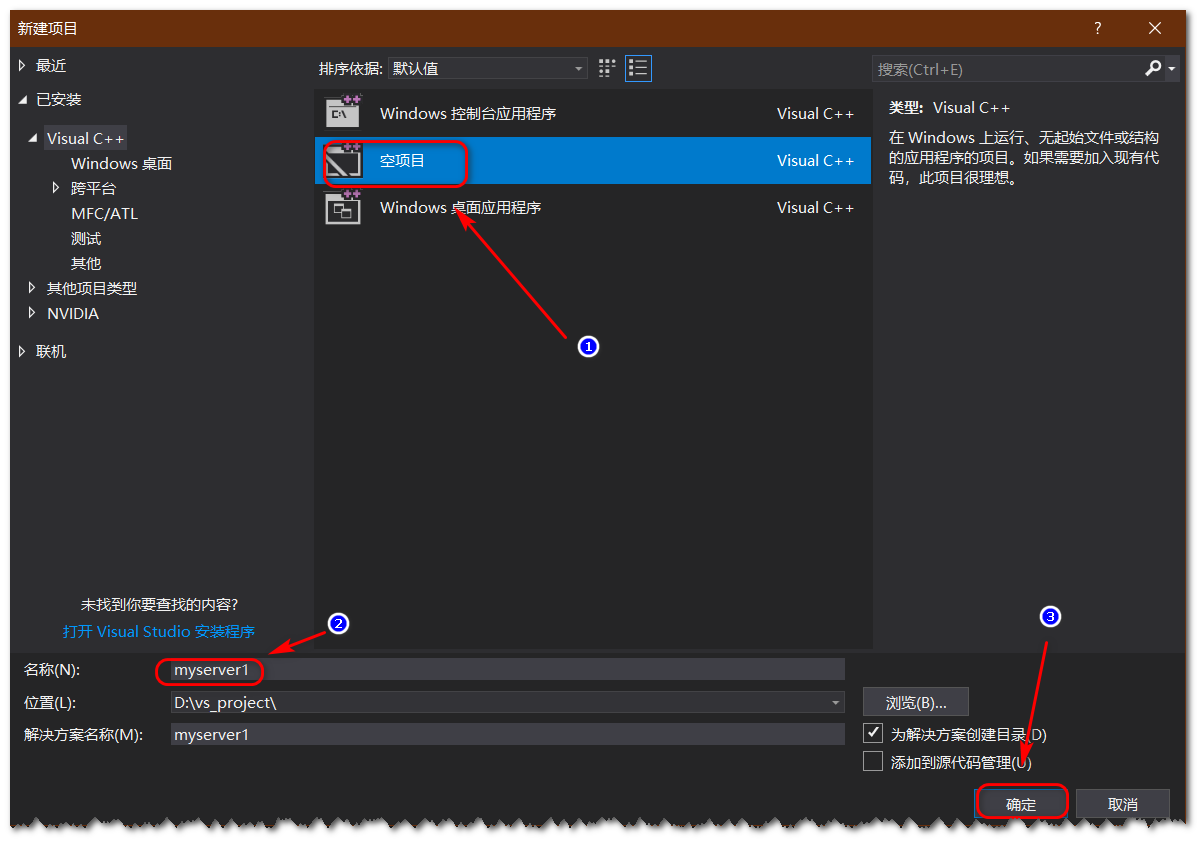This screenshot has width=1197, height=845.
Task: Click 最近 label in tree
Action: 51,66
